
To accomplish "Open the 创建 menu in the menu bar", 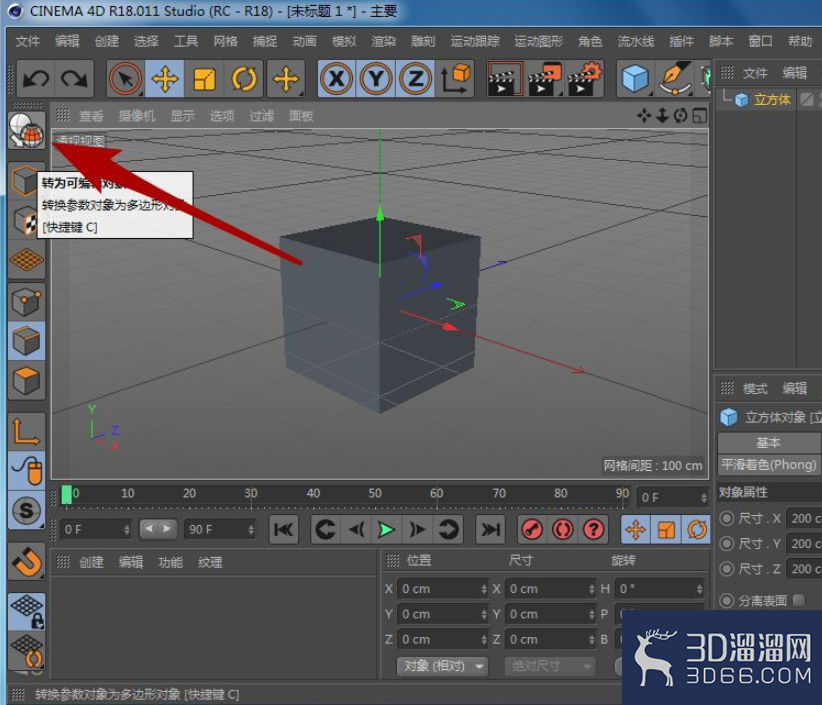I will [x=106, y=41].
